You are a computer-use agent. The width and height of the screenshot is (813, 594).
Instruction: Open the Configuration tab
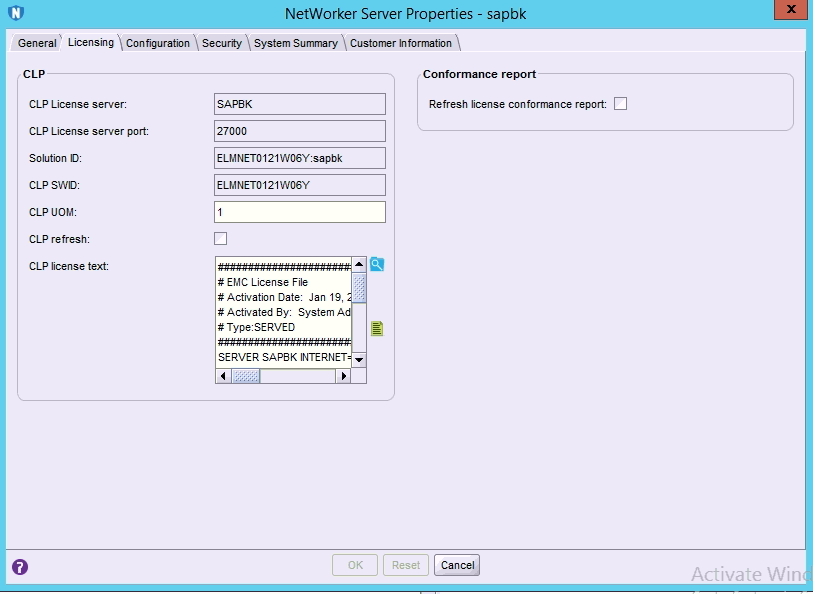click(157, 43)
